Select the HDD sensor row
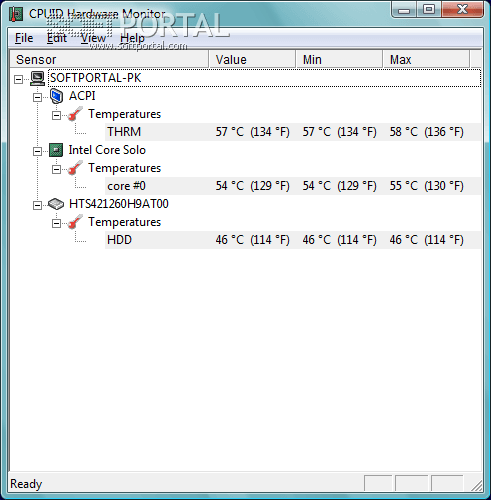This screenshot has width=491, height=500. (x=293, y=240)
